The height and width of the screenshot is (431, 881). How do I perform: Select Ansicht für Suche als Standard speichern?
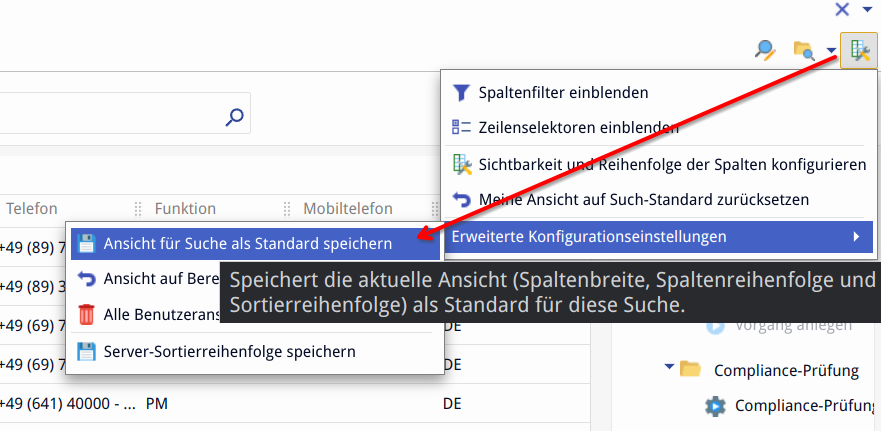click(x=247, y=243)
